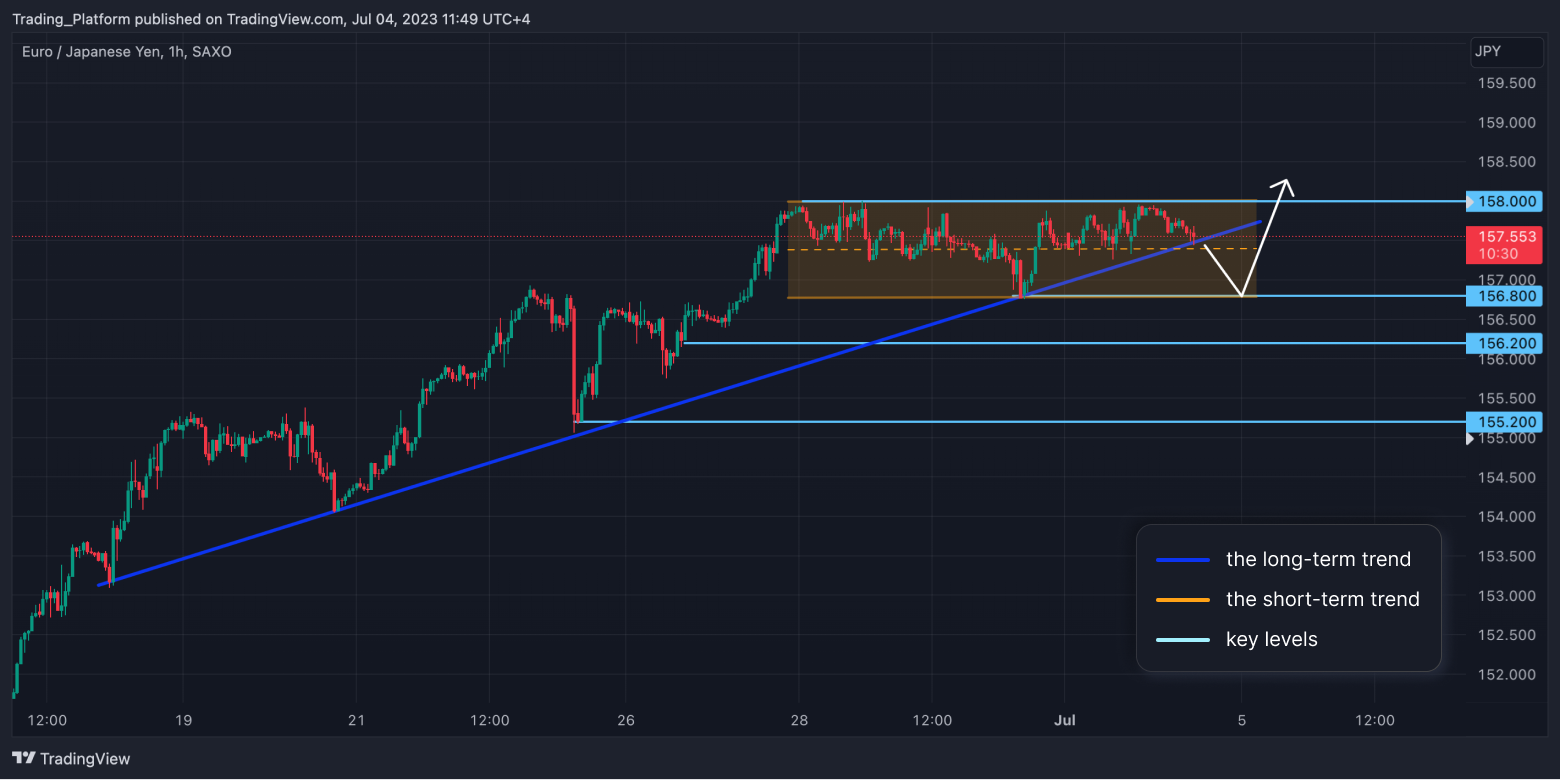Click 'the short-term trend' legend label

click(x=1322, y=600)
